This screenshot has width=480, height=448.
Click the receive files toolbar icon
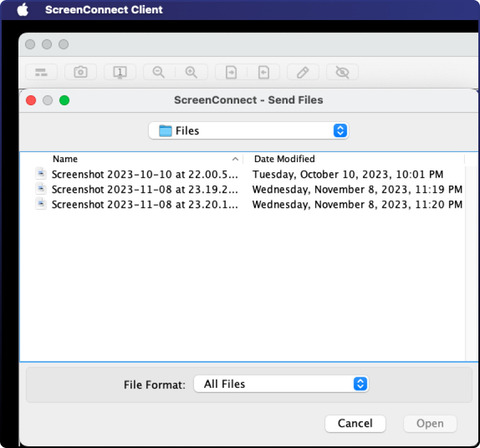click(264, 72)
